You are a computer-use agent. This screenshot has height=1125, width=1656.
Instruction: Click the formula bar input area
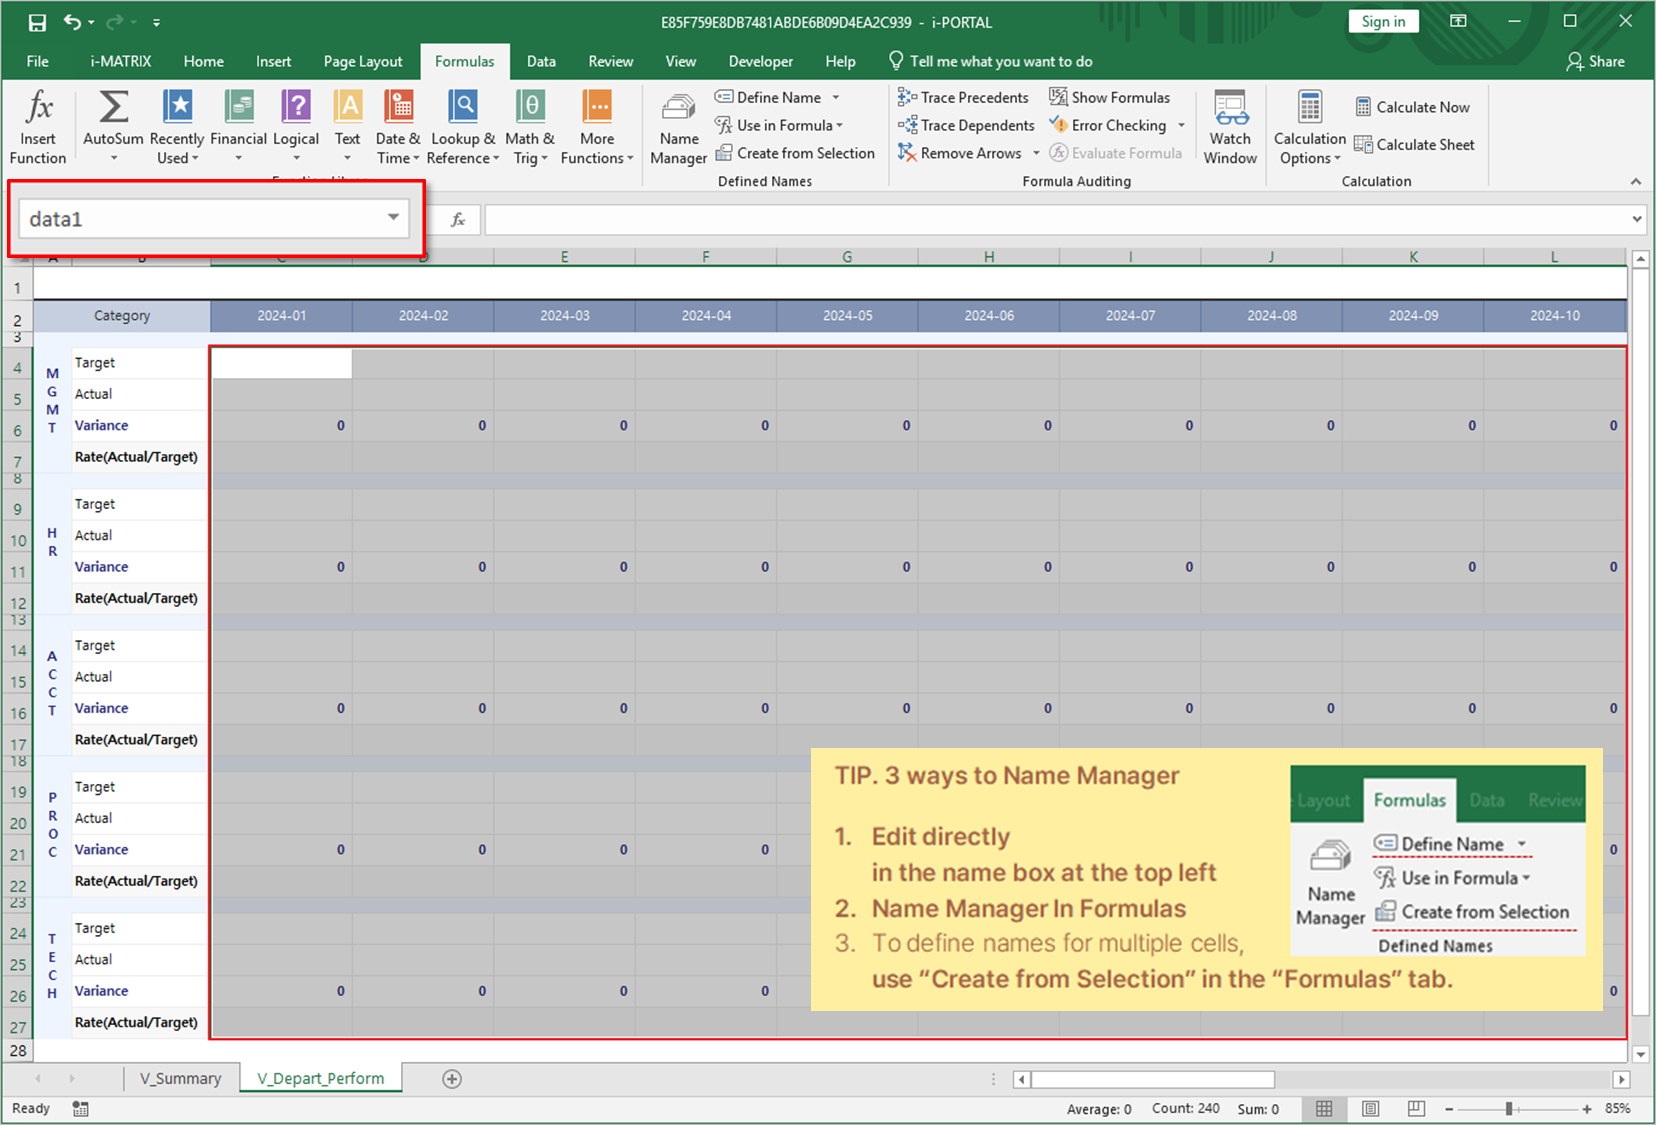pos(1000,218)
